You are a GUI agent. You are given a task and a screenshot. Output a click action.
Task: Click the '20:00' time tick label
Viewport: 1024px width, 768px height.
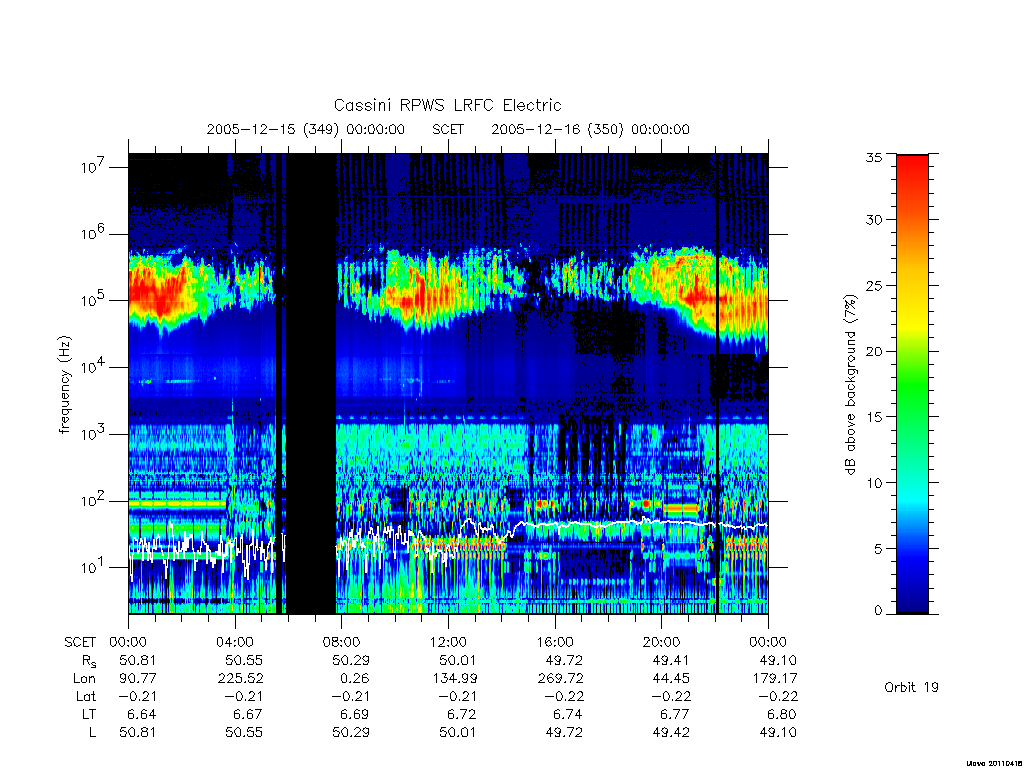point(661,642)
